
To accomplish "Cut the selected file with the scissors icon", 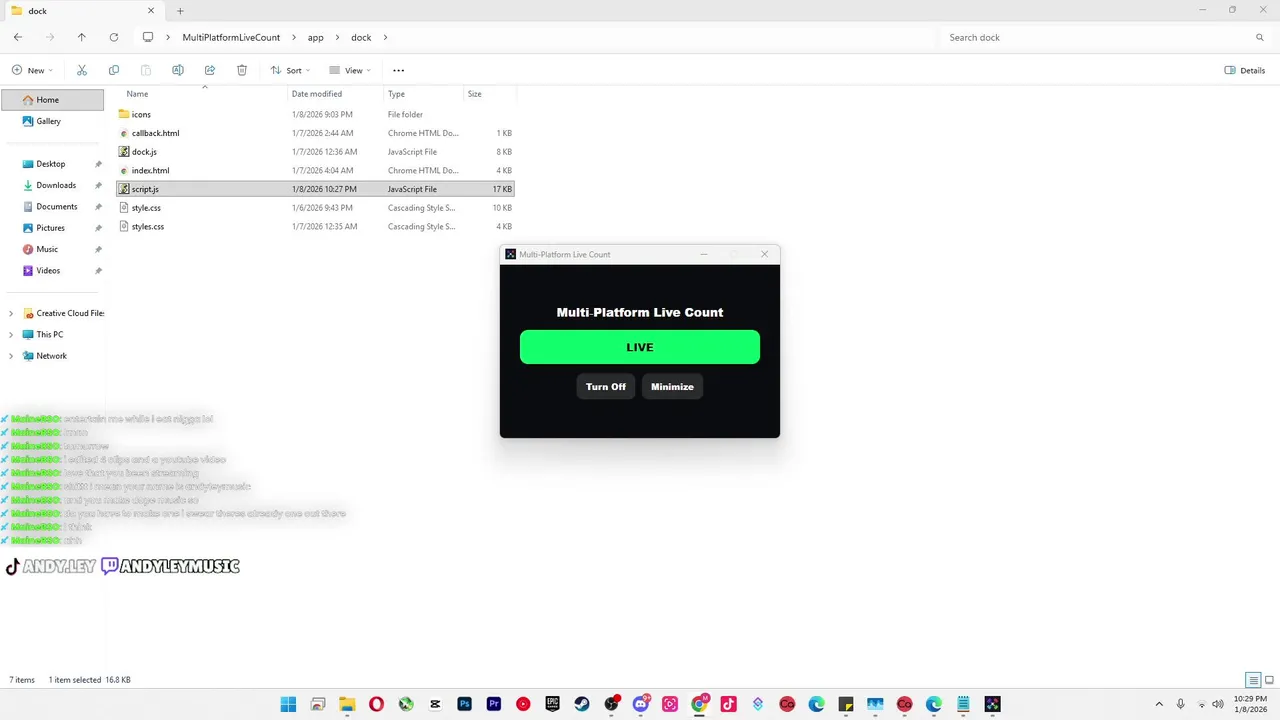I will tap(82, 70).
